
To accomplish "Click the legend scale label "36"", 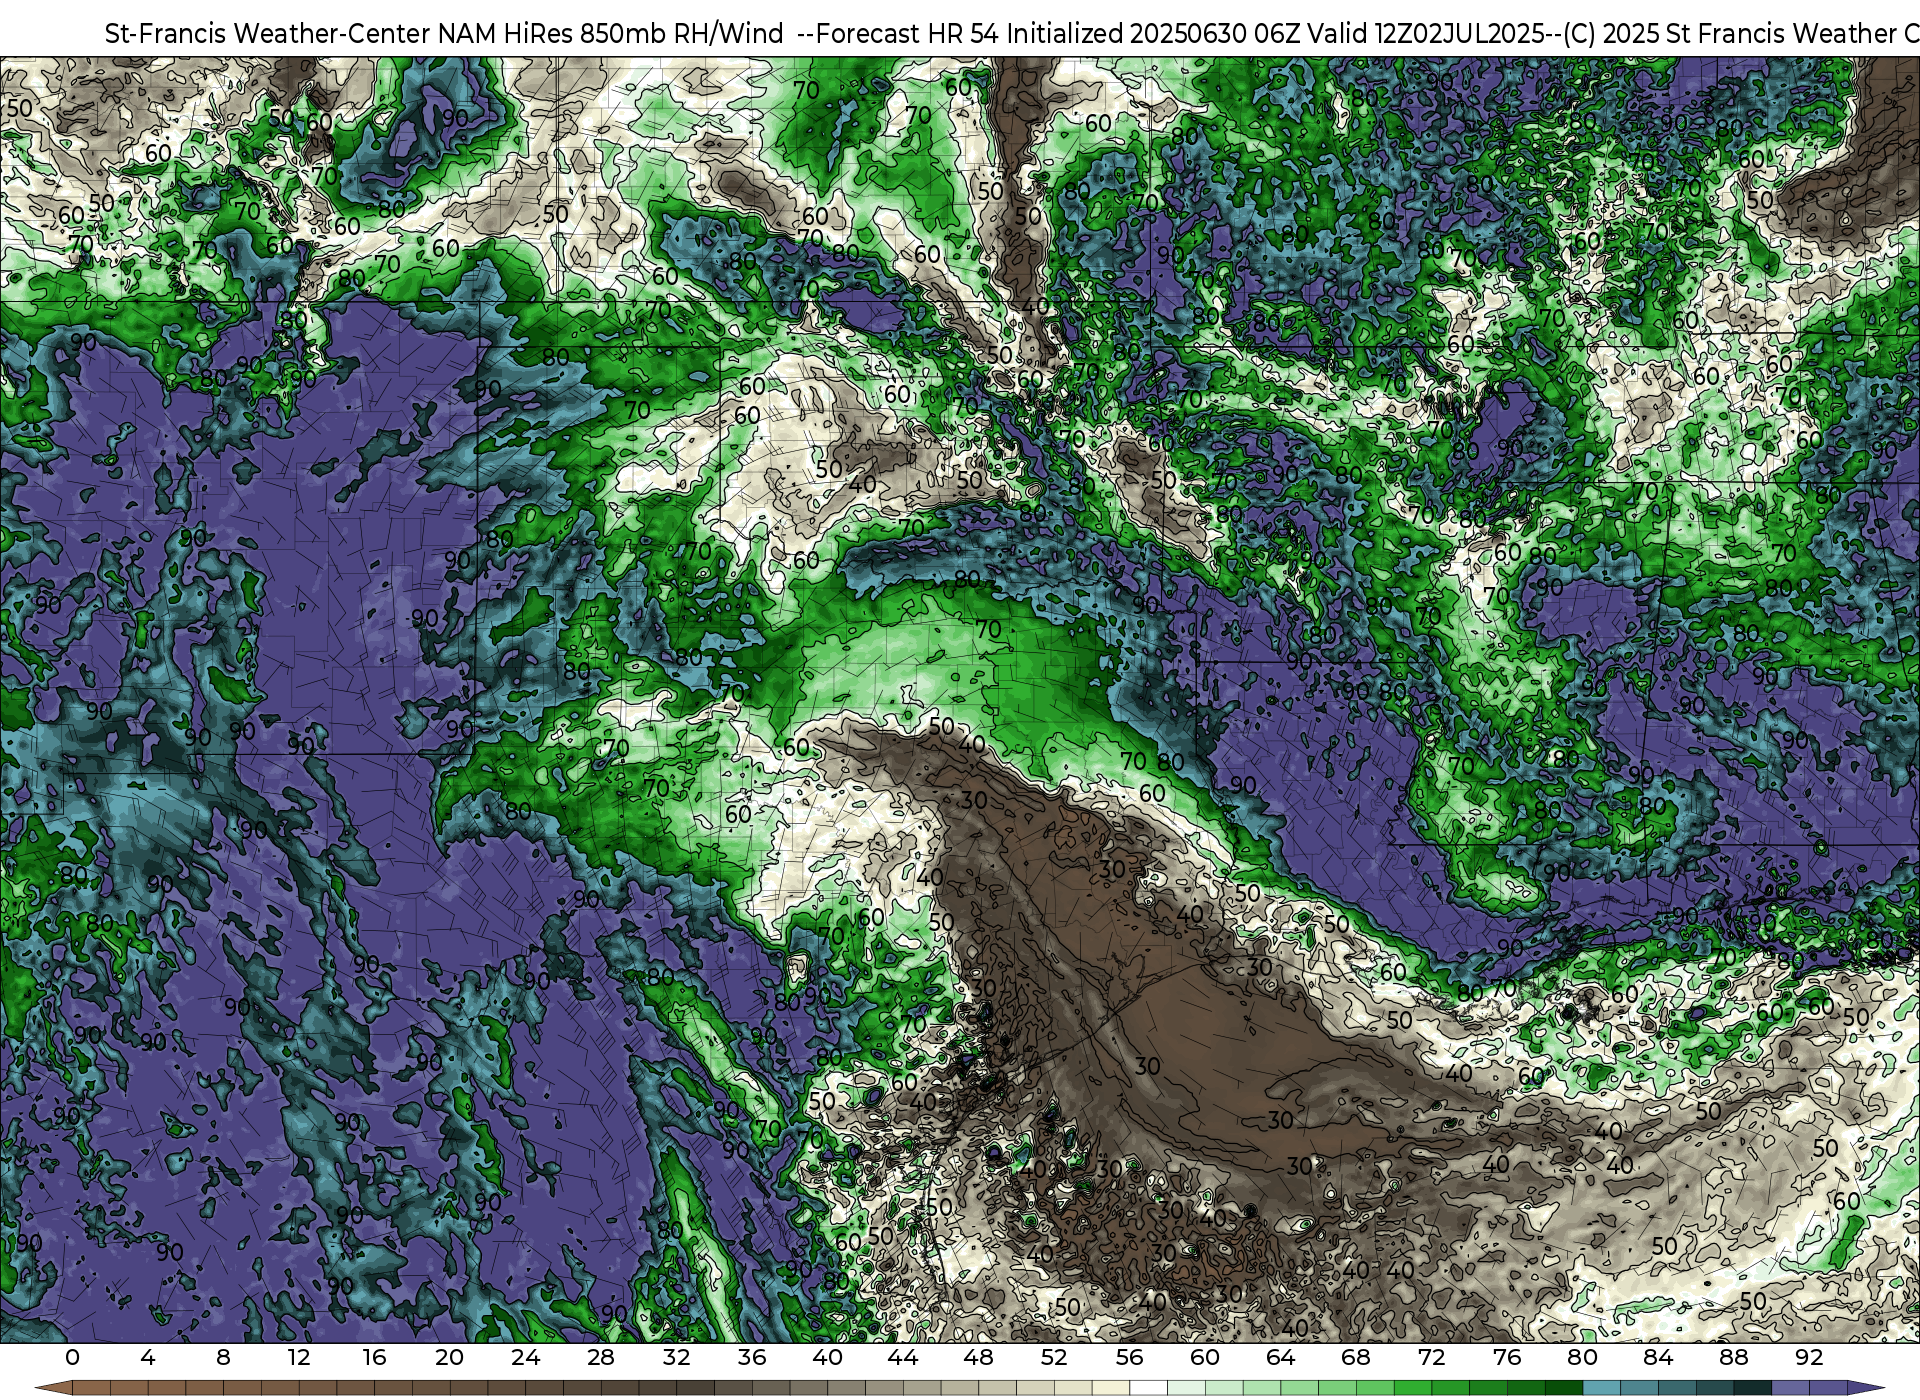I will pyautogui.click(x=752, y=1357).
